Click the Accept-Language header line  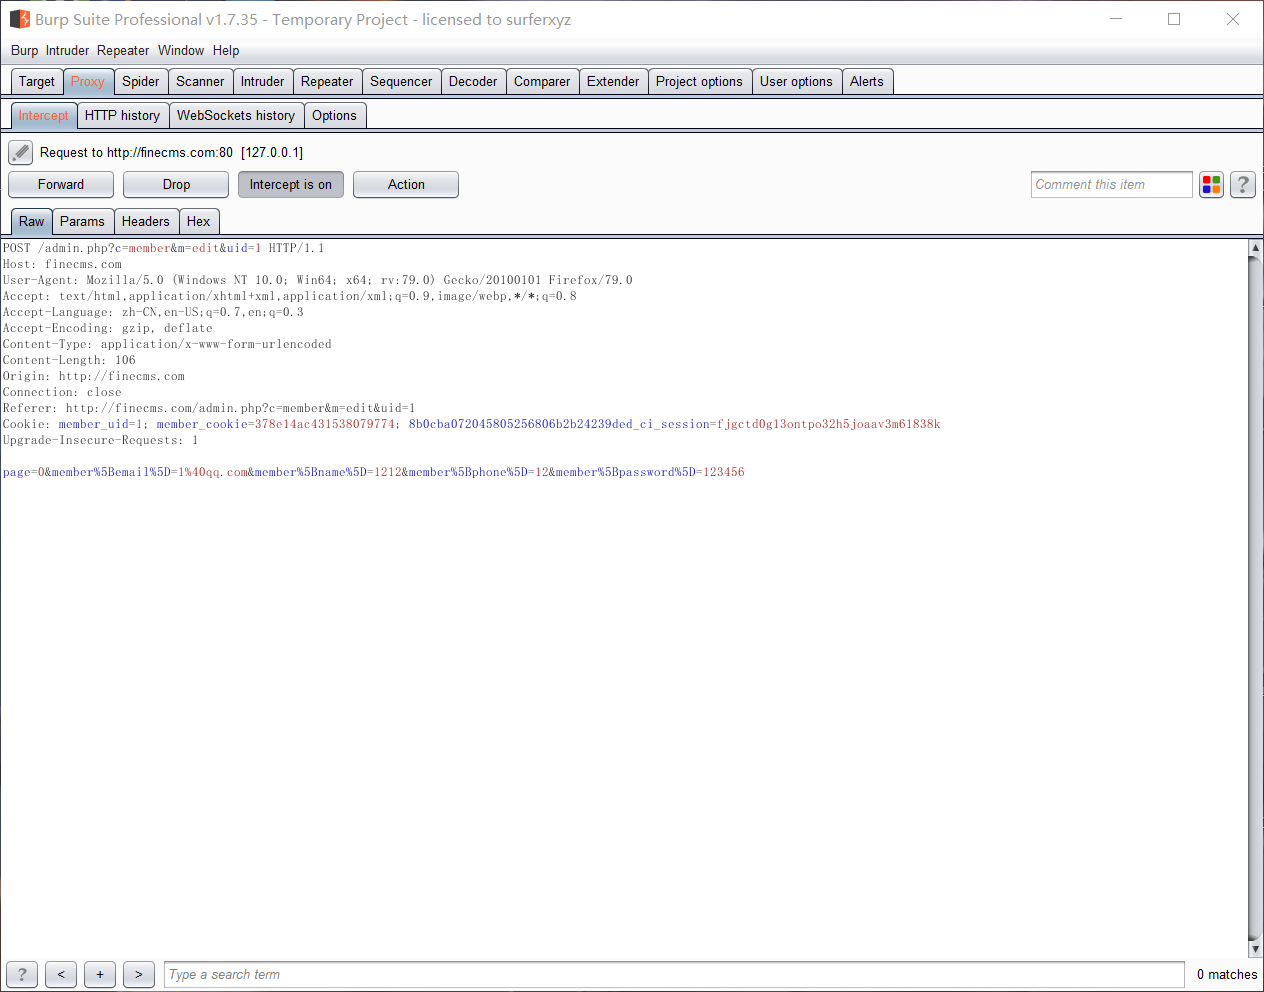click(x=153, y=312)
